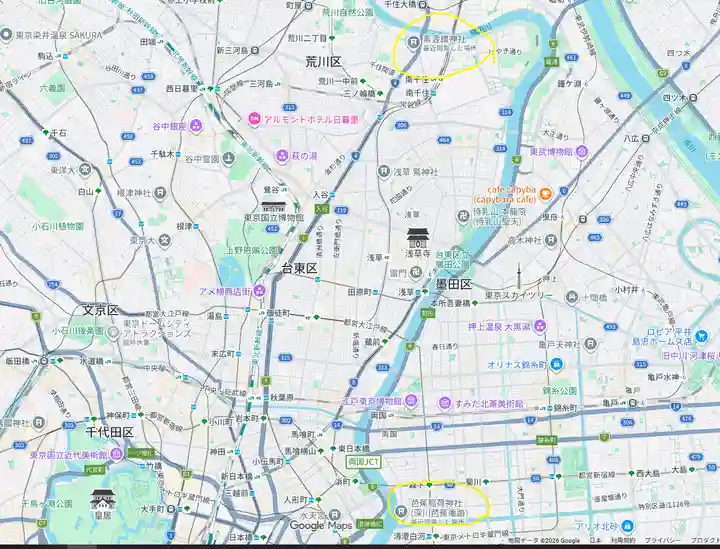Select the 西大島 station label
The width and height of the screenshot is (720, 549).
648,473
